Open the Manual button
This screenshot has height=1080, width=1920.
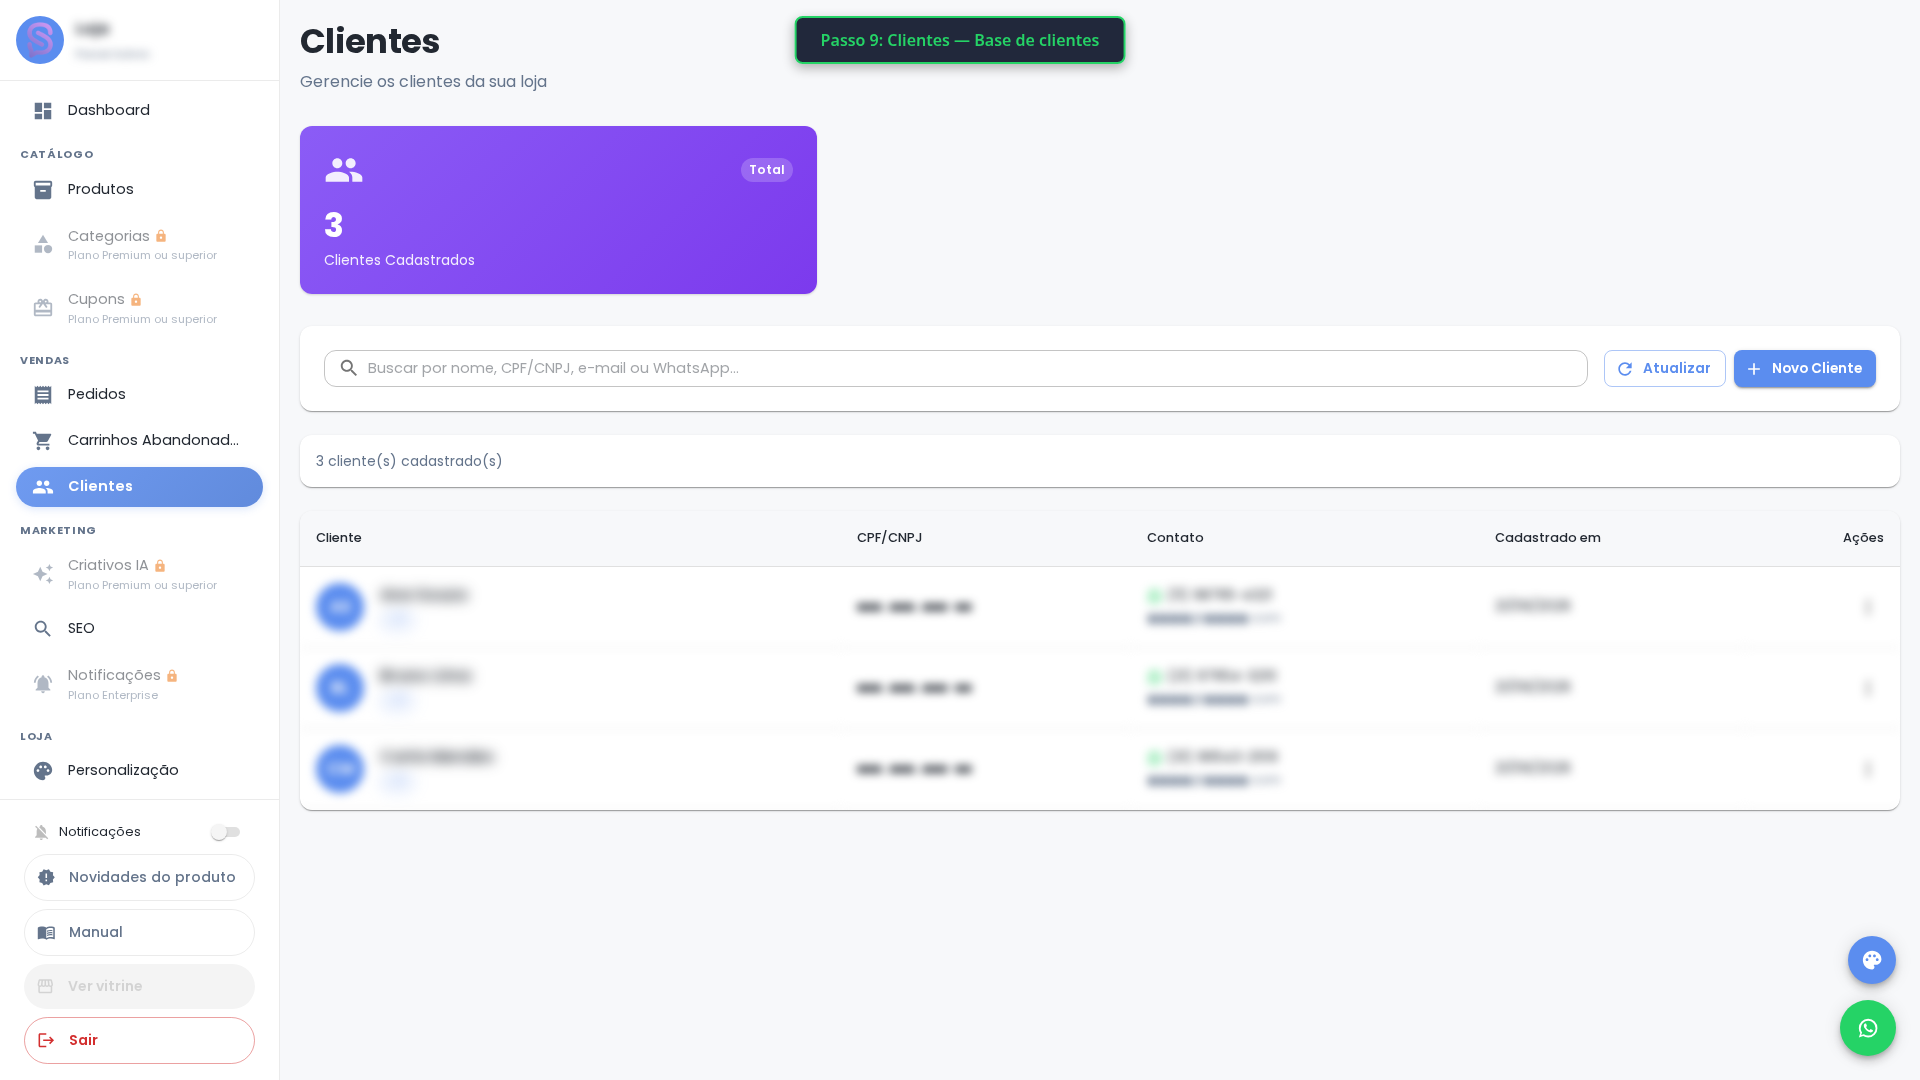(139, 932)
